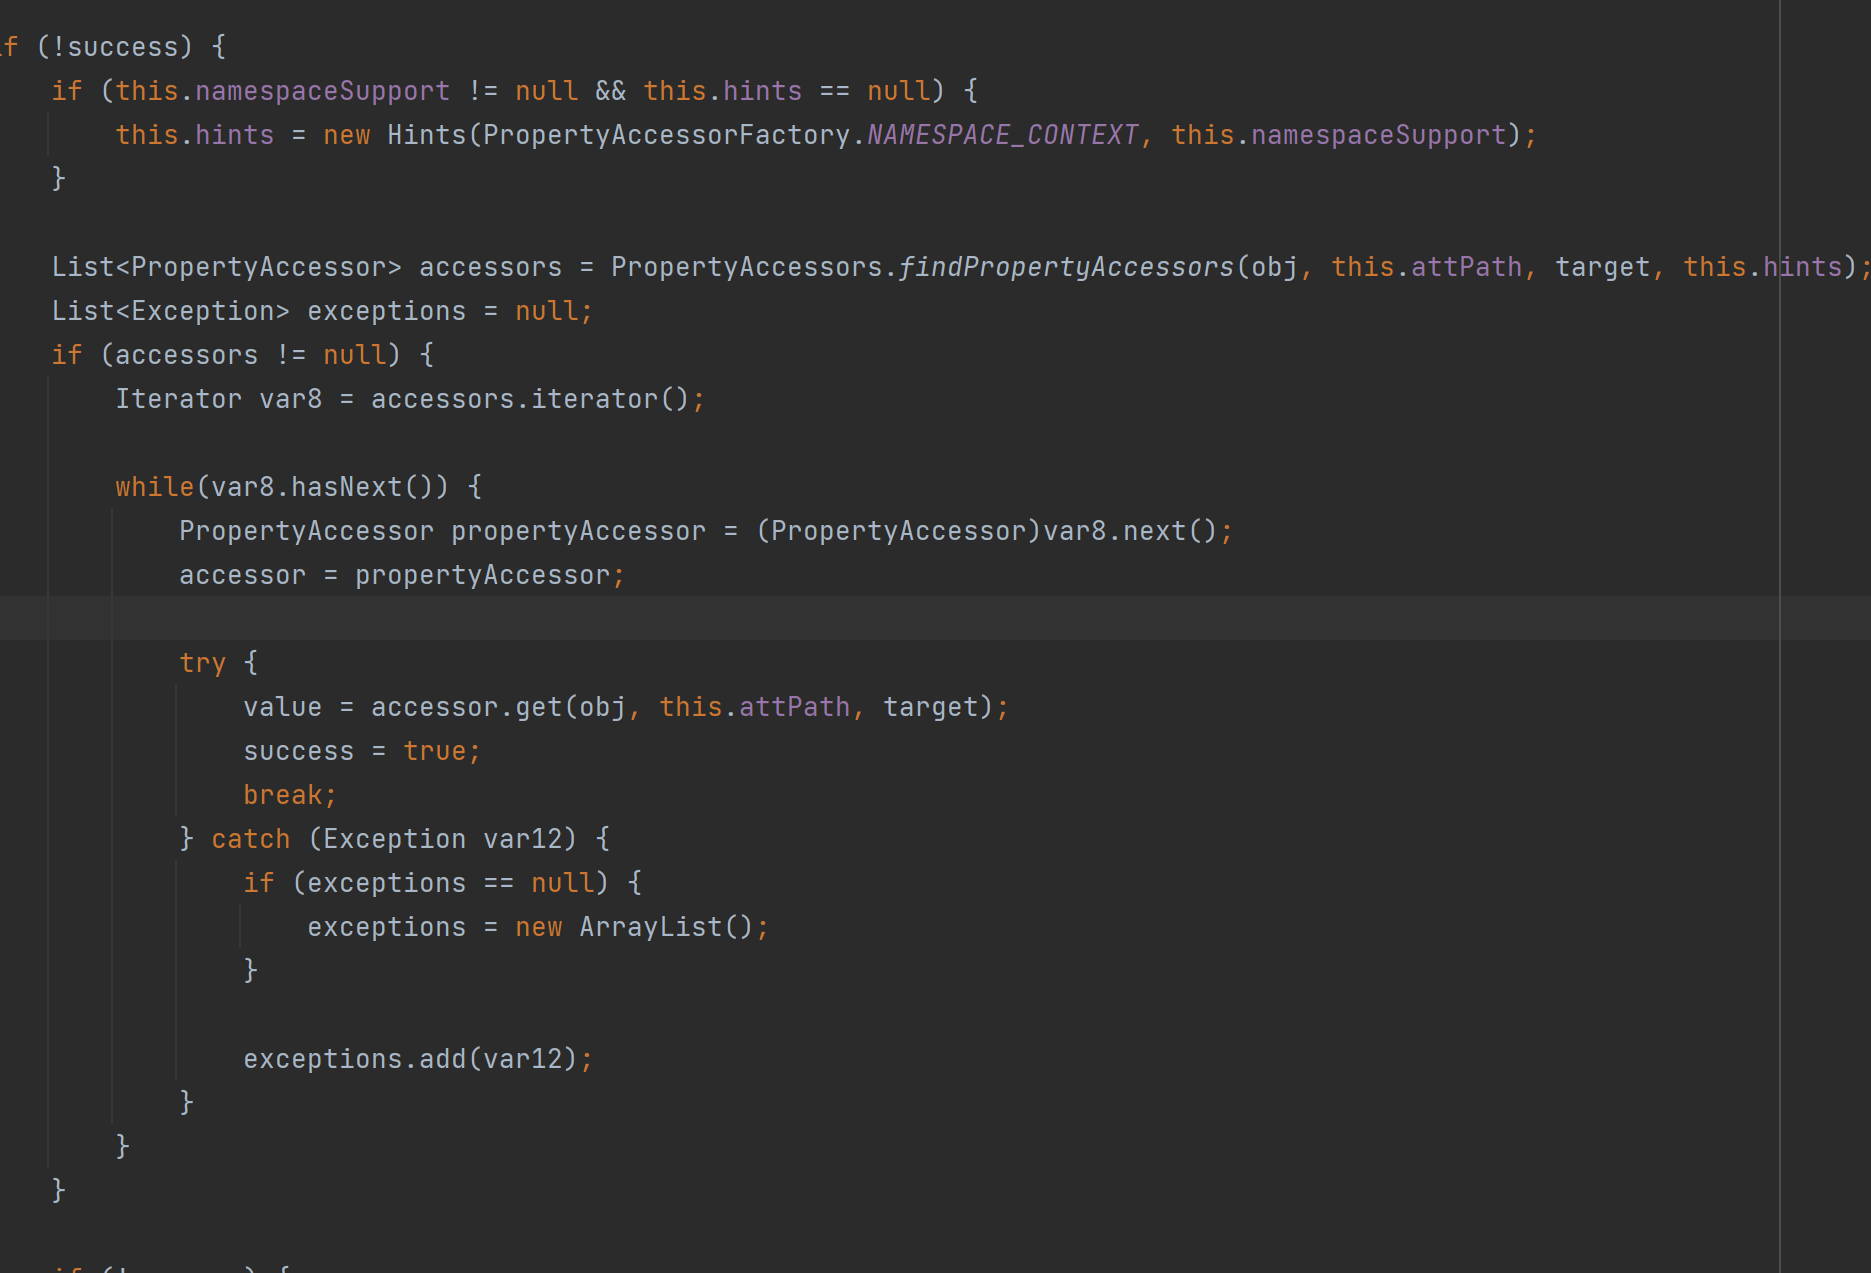Click the ArrayList constructor call

[650, 927]
